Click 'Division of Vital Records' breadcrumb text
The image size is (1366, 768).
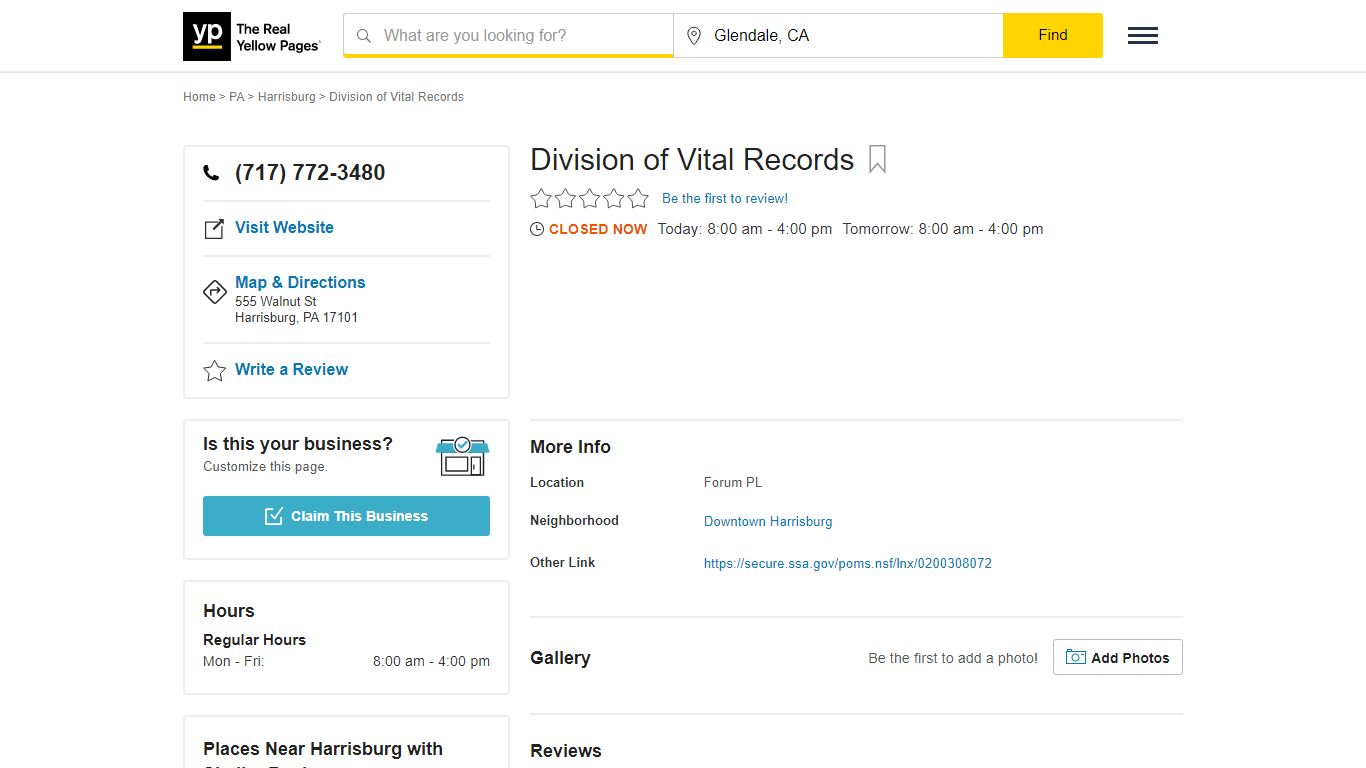tap(396, 97)
